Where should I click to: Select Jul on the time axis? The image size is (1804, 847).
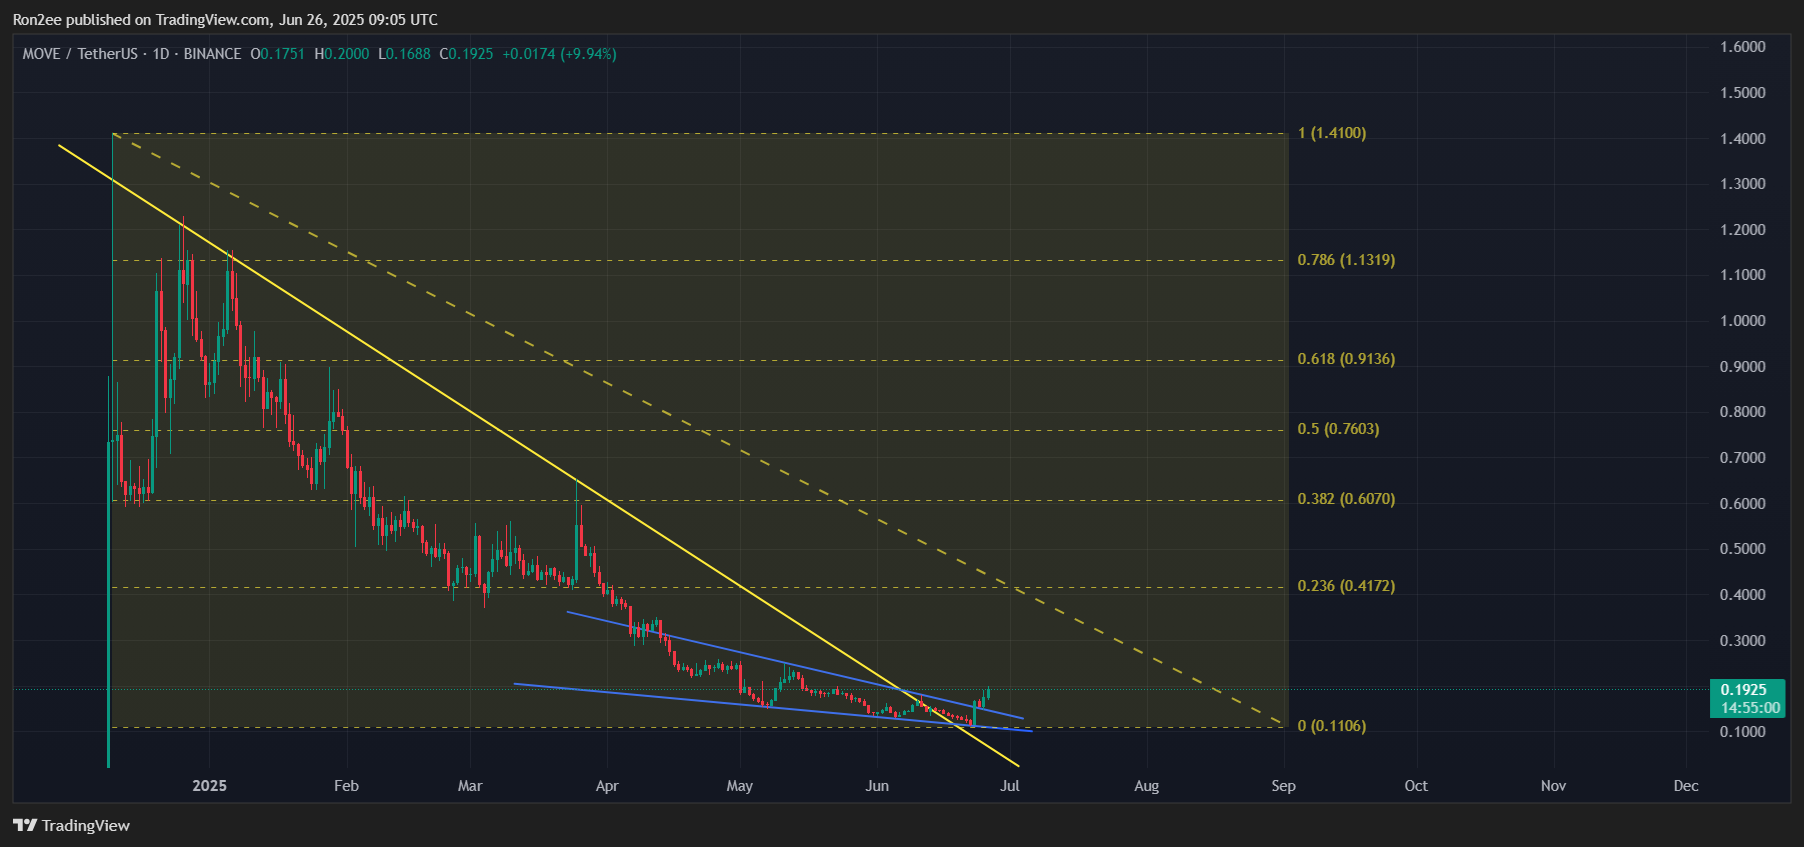(1010, 786)
